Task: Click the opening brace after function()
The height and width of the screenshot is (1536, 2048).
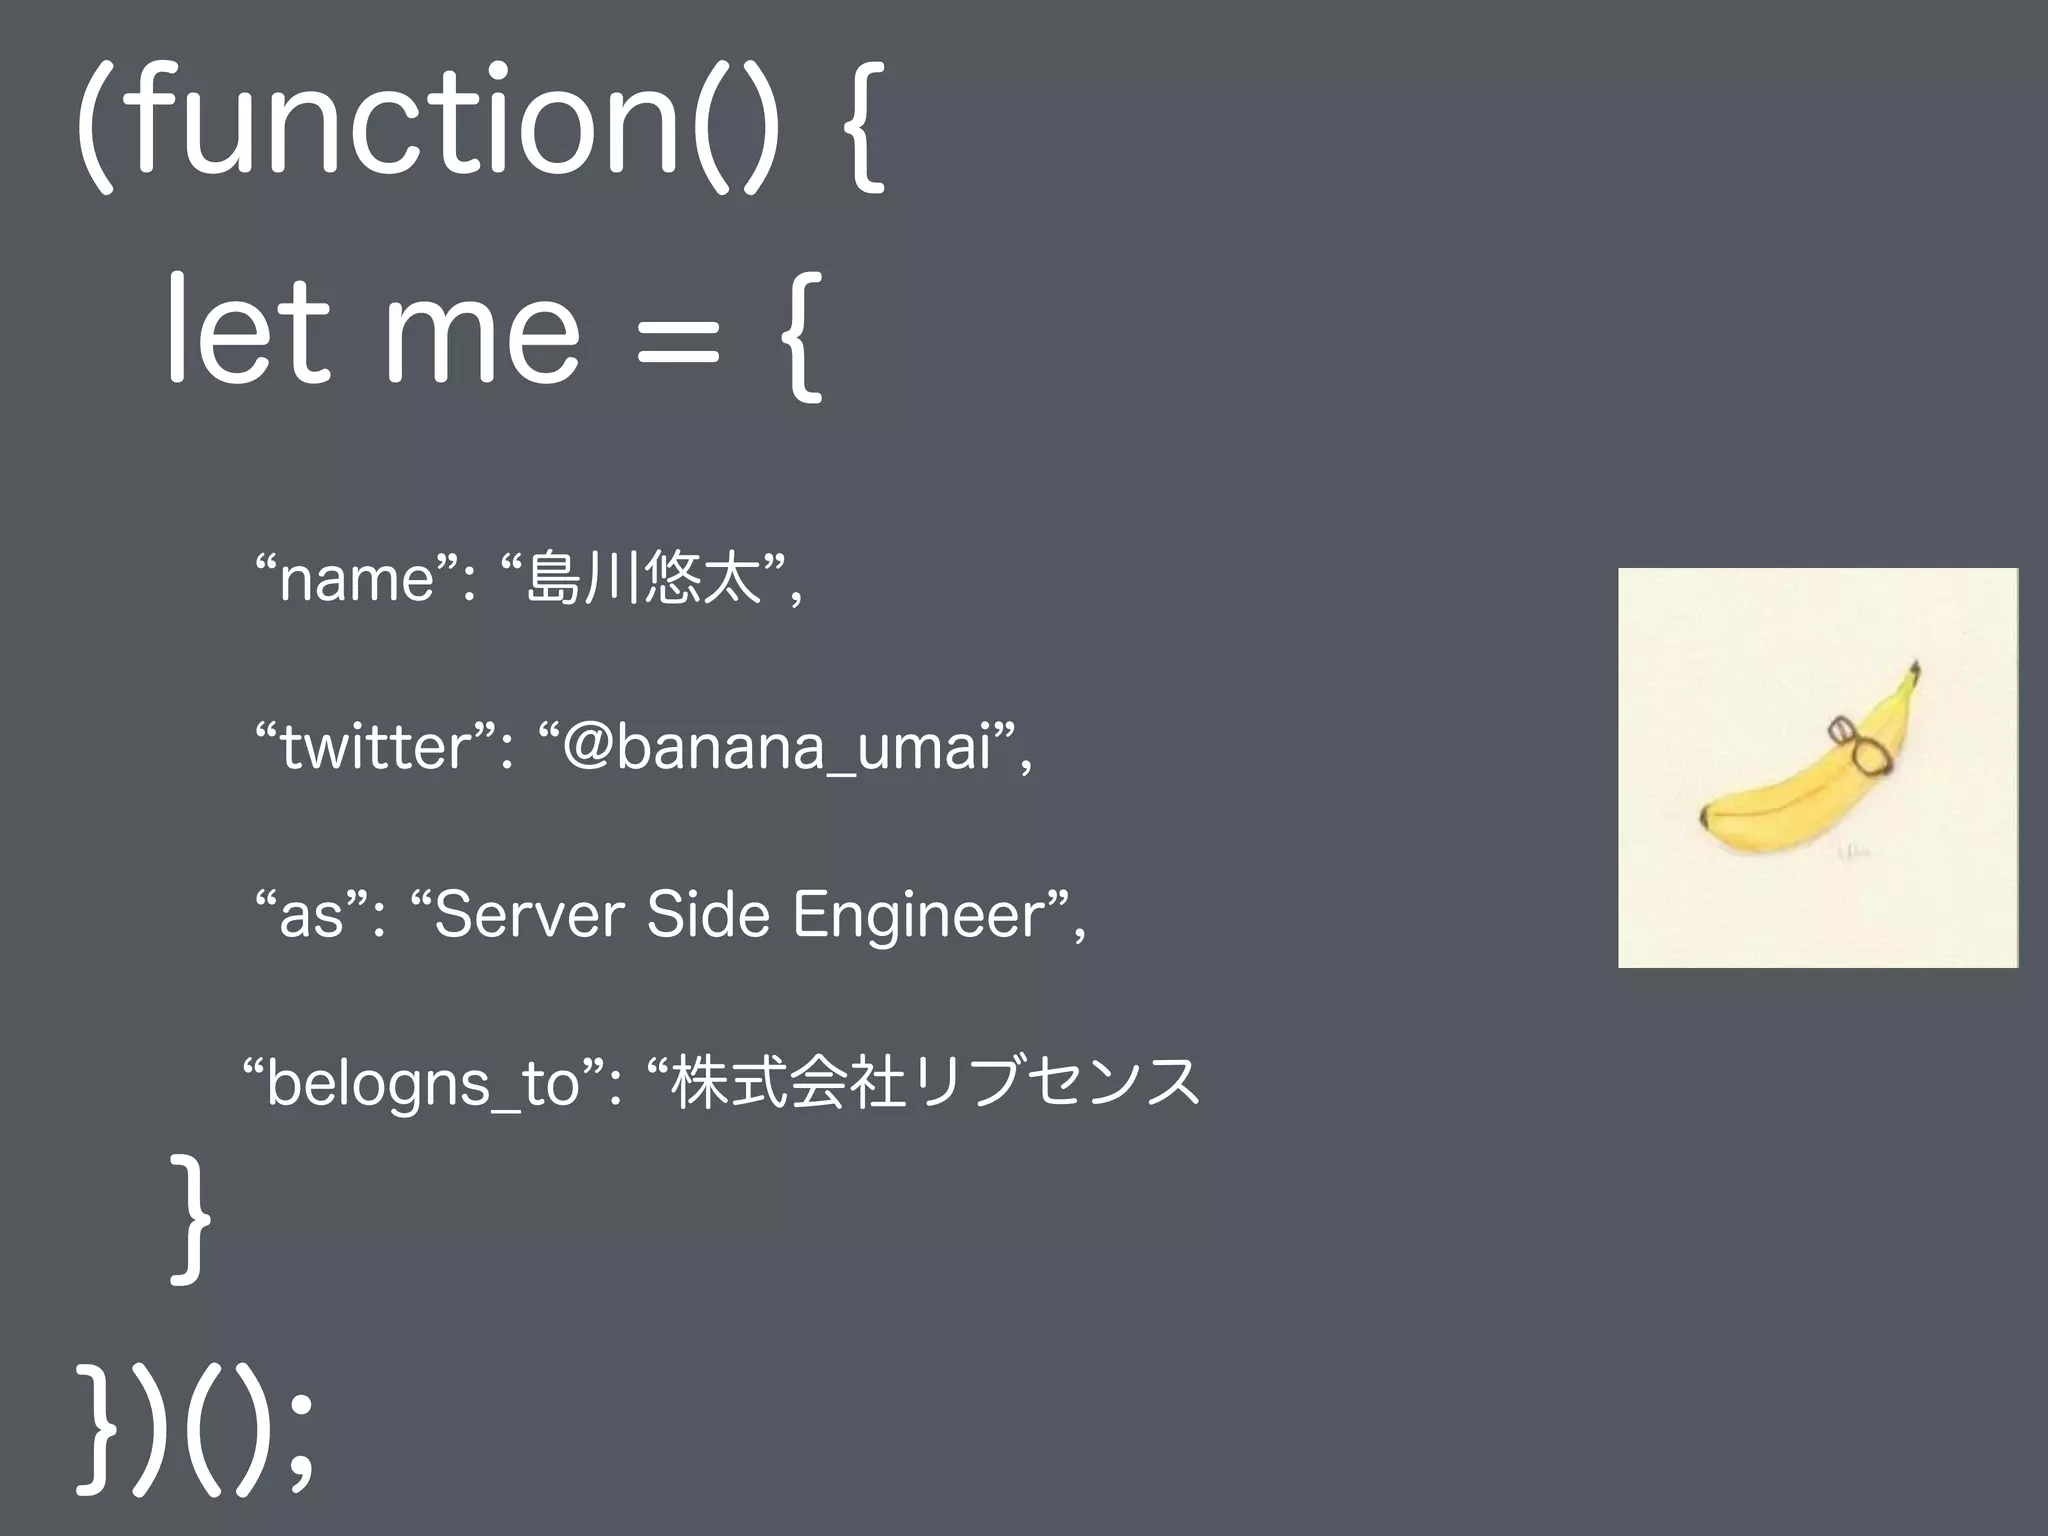Action: [x=863, y=128]
